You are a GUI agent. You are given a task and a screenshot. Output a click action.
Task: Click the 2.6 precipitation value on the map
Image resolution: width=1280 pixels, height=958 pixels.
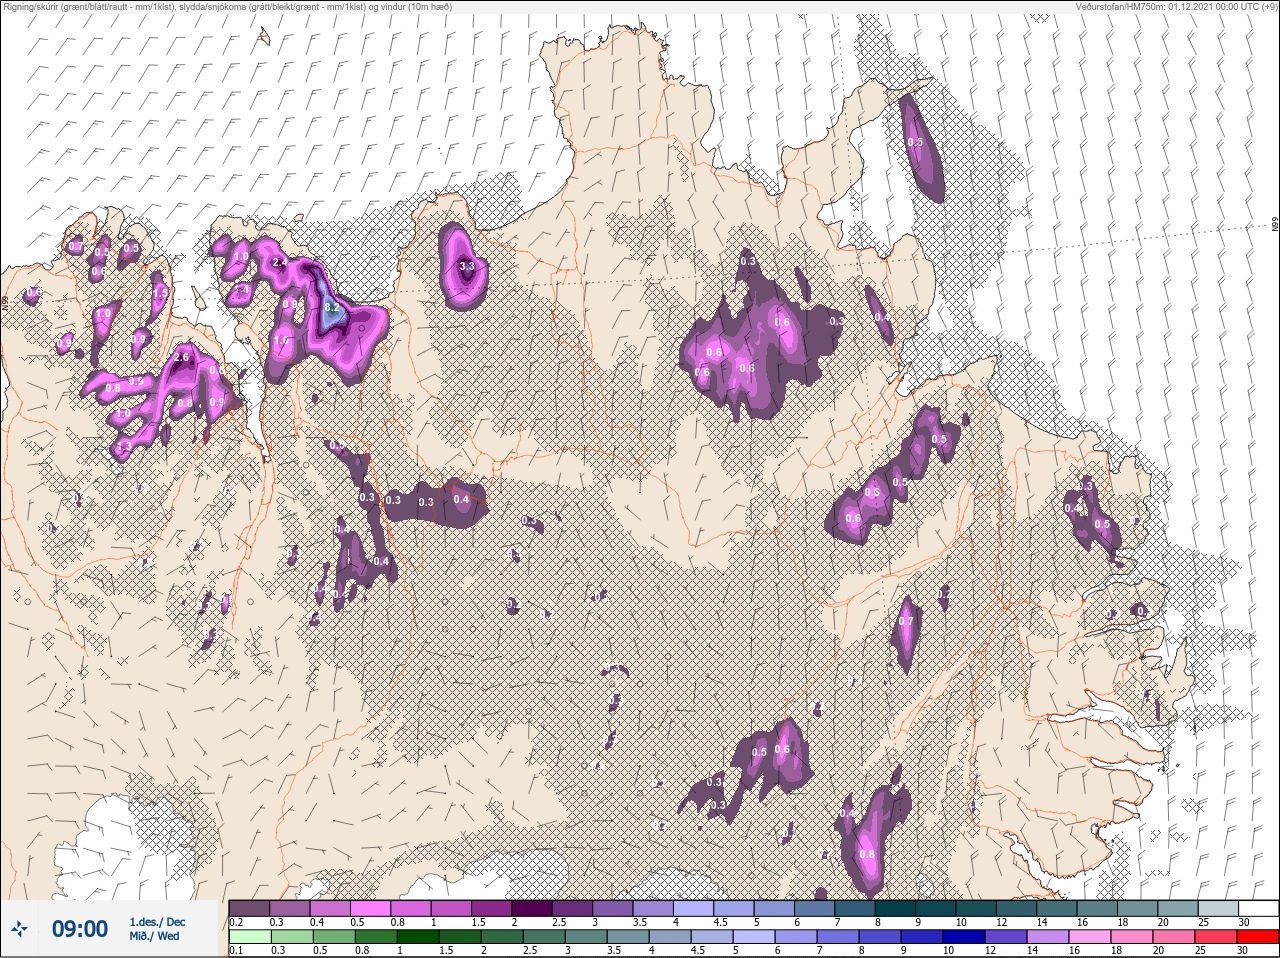tap(182, 357)
